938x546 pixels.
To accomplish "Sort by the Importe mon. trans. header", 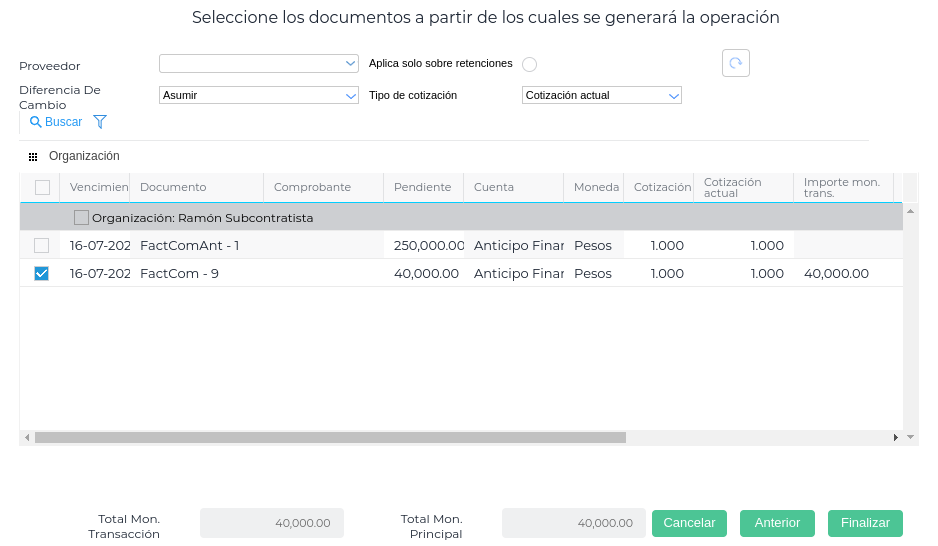I will click(x=842, y=187).
